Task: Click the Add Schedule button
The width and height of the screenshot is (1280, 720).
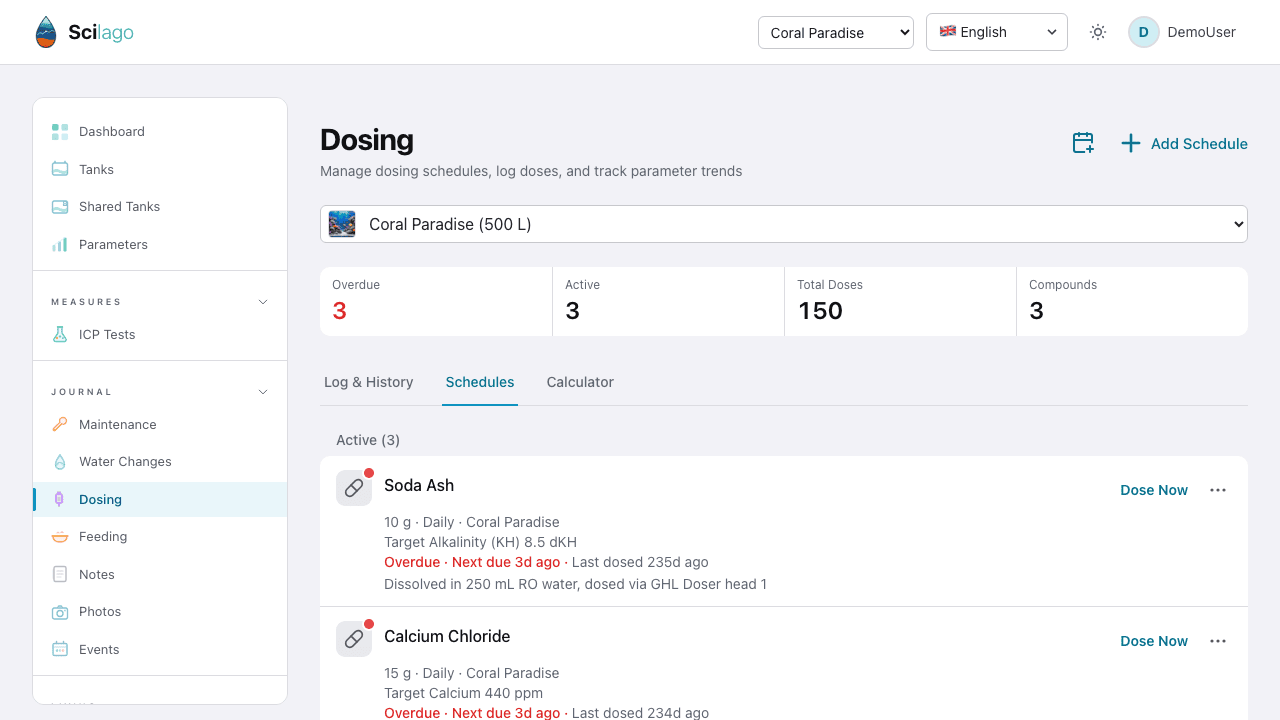Action: [x=1184, y=143]
